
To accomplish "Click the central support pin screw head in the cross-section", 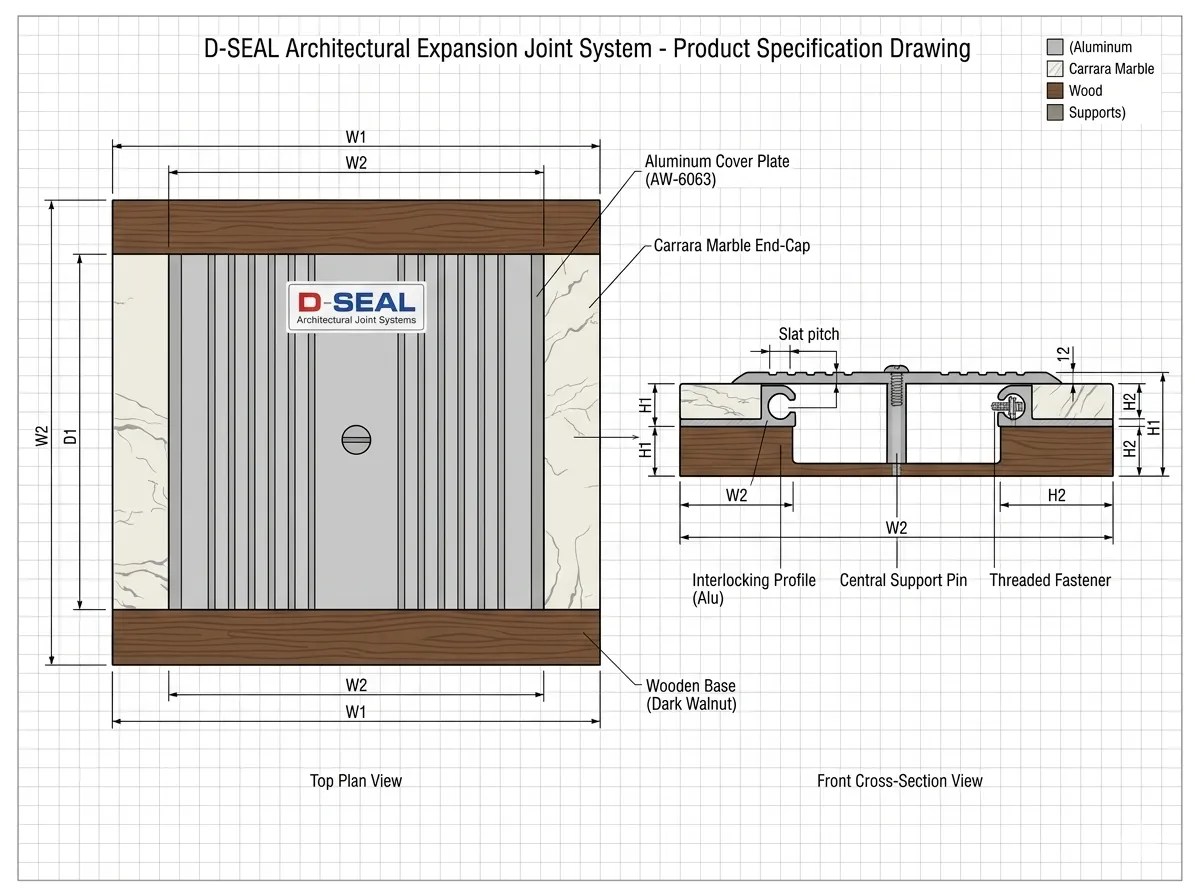I will [x=897, y=370].
